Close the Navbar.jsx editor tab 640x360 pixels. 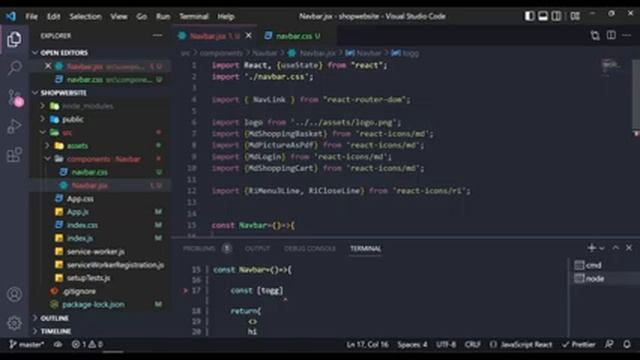coord(248,36)
